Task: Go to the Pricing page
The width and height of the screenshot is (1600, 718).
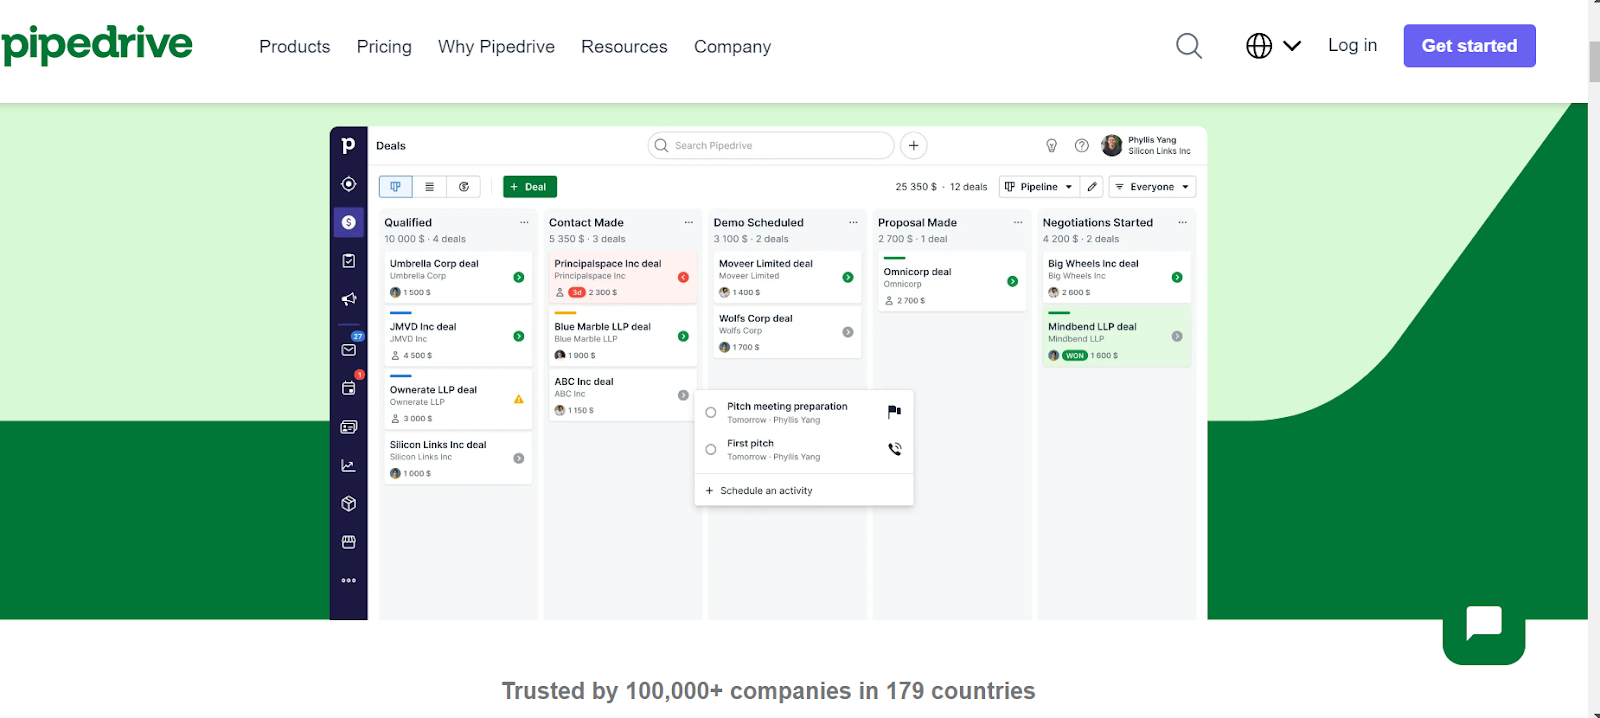Action: (x=384, y=47)
